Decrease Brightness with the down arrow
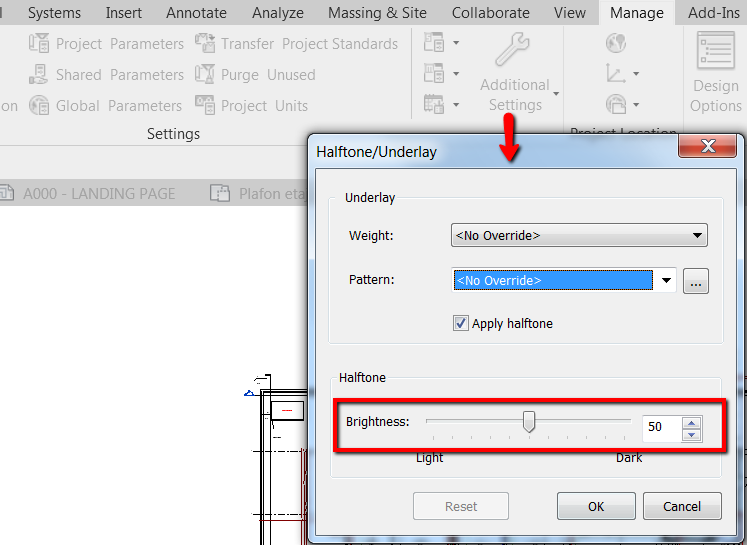The height and width of the screenshot is (545, 747). (x=691, y=434)
